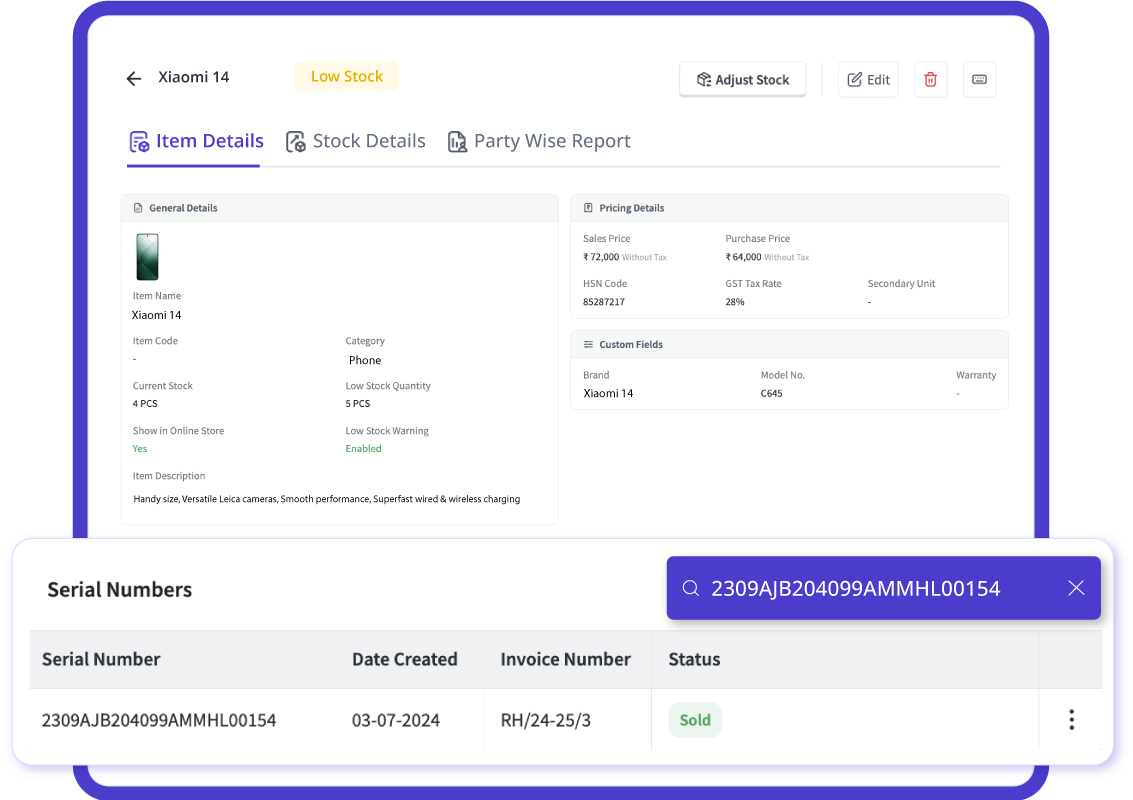Clear the serial number search with the X
Image resolution: width=1133 pixels, height=800 pixels.
pos(1076,588)
